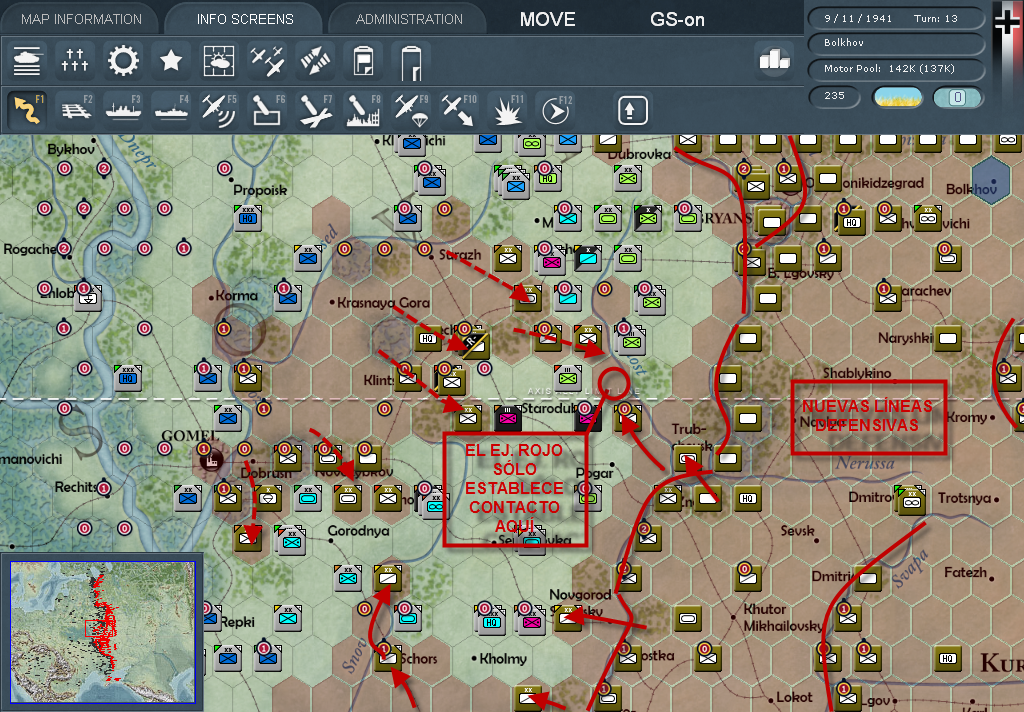Screen dimensions: 1024x712
Task: Open the air doctrine planes icon
Action: point(267,61)
